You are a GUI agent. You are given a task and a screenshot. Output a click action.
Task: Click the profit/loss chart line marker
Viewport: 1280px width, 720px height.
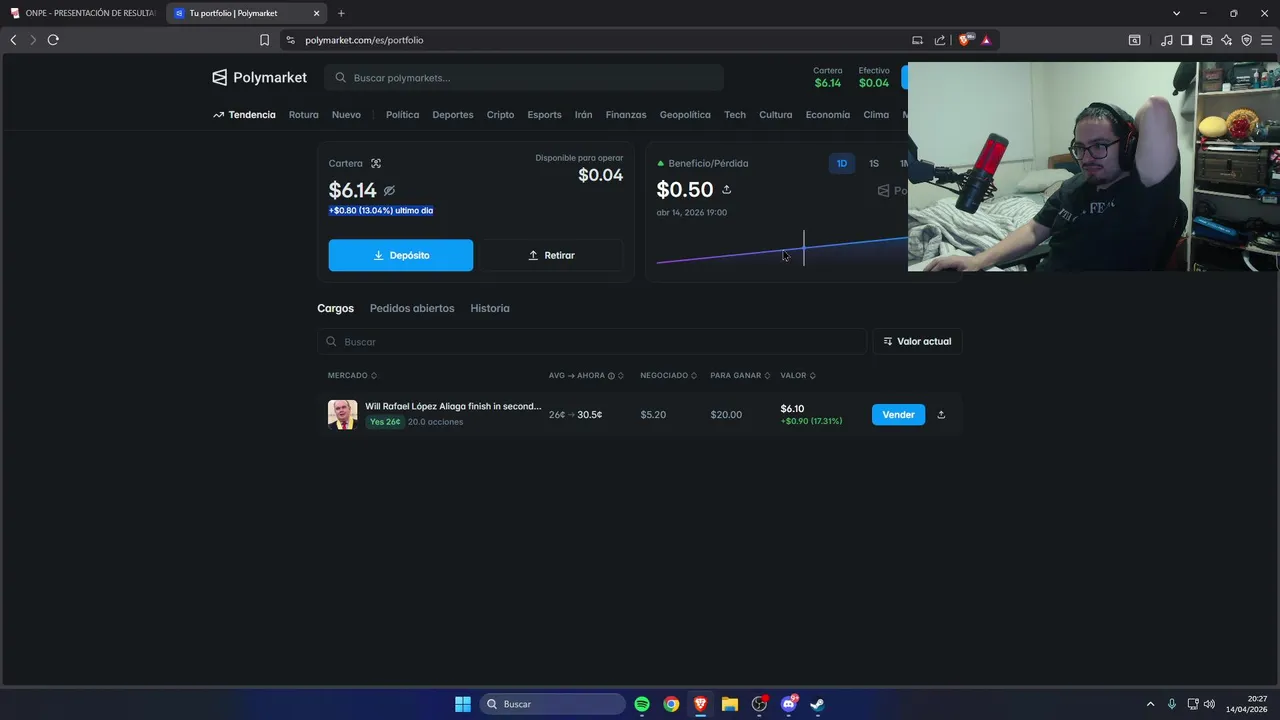point(803,248)
